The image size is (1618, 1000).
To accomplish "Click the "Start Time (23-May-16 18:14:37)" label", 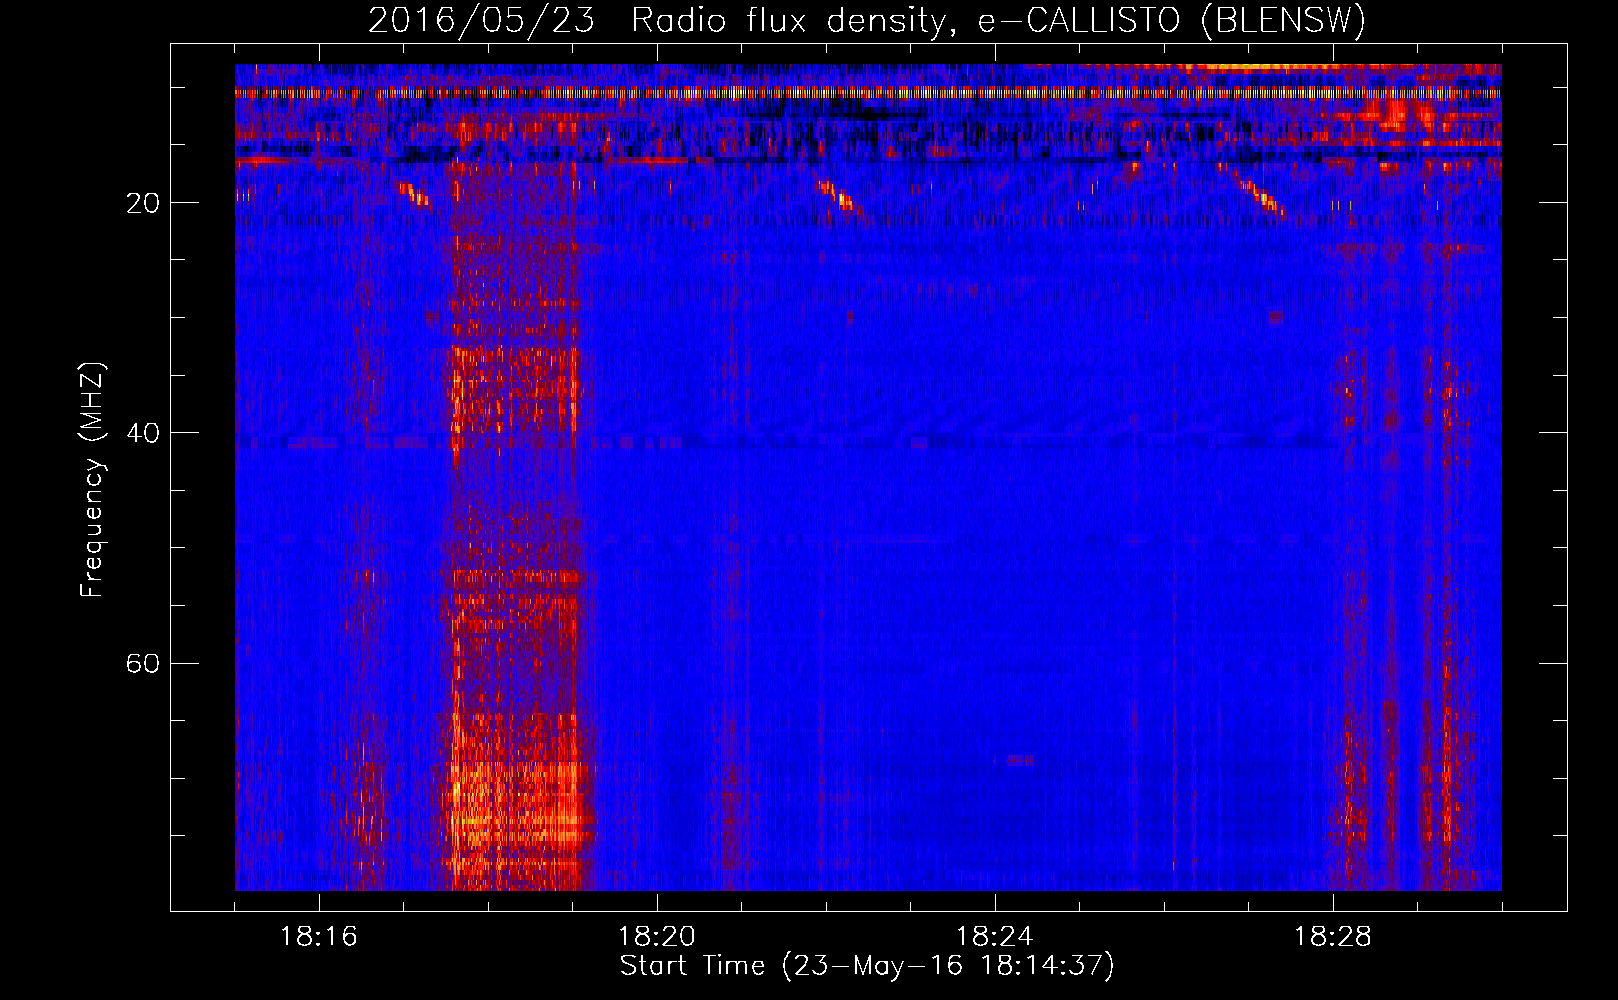I will (x=867, y=966).
